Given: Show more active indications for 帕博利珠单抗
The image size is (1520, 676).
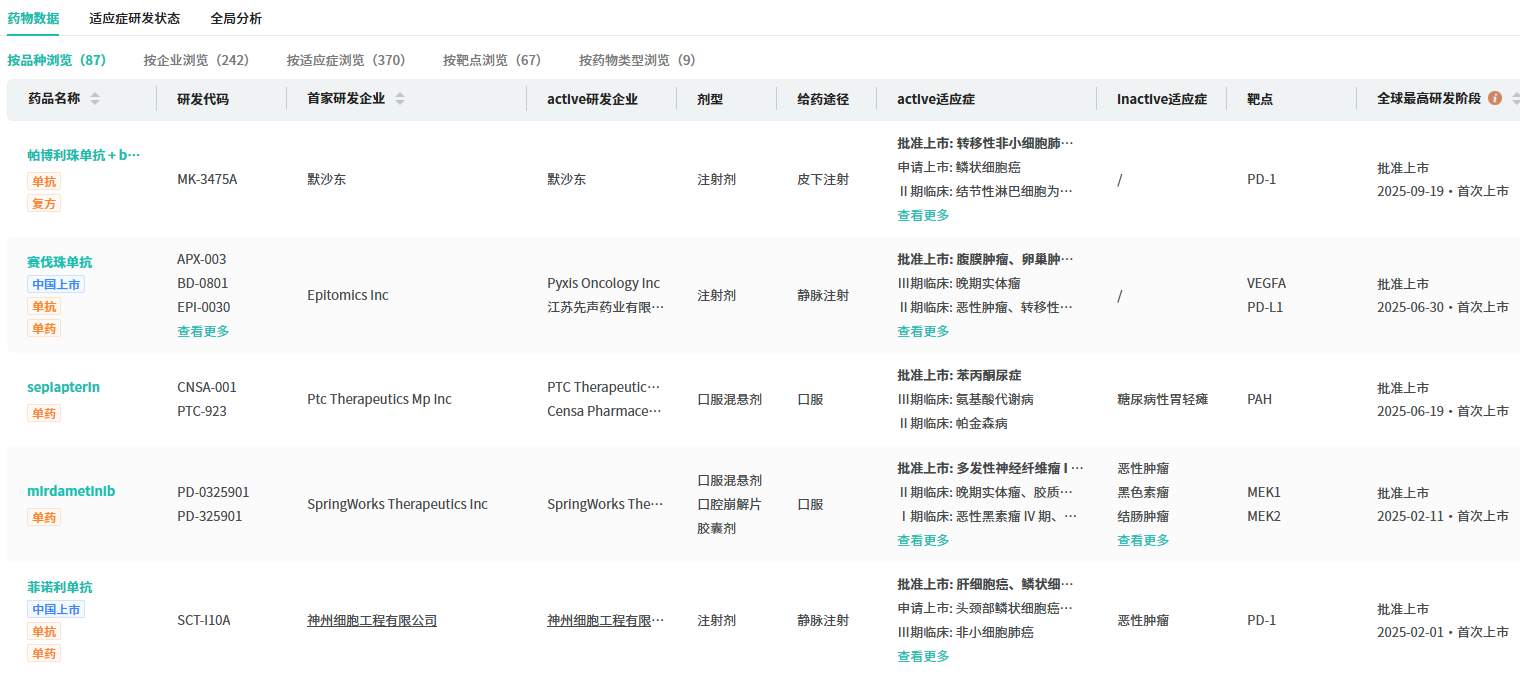Looking at the screenshot, I should coord(923,215).
